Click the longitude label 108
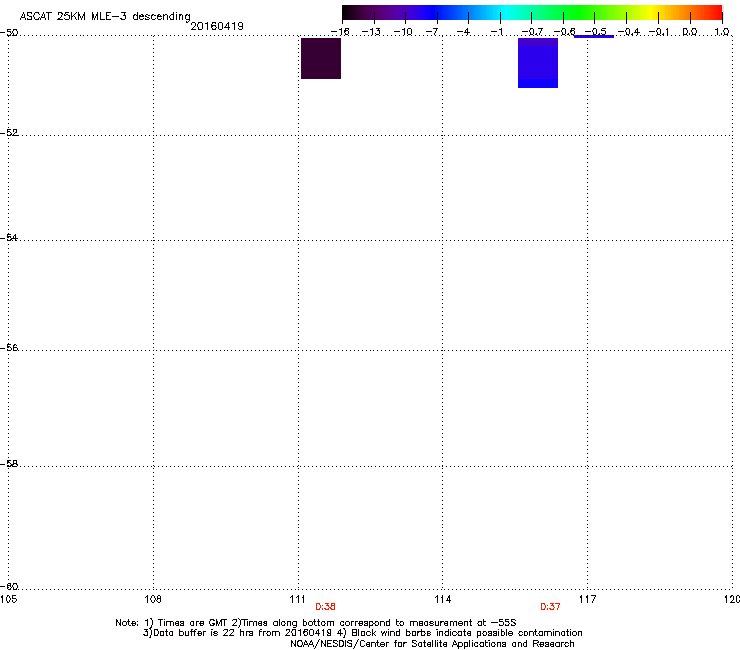Image resolution: width=740 pixels, height=650 pixels. (153, 599)
